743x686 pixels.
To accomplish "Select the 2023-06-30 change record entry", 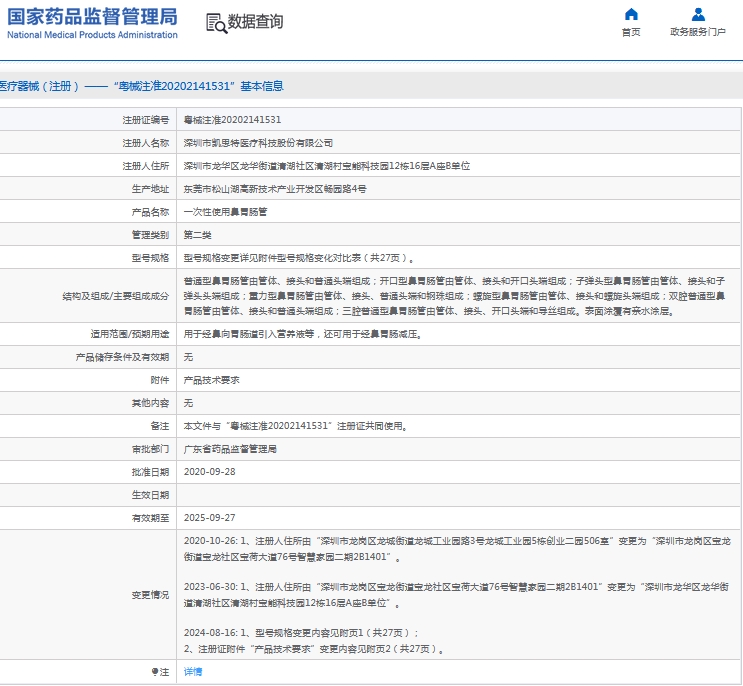I will [x=456, y=595].
